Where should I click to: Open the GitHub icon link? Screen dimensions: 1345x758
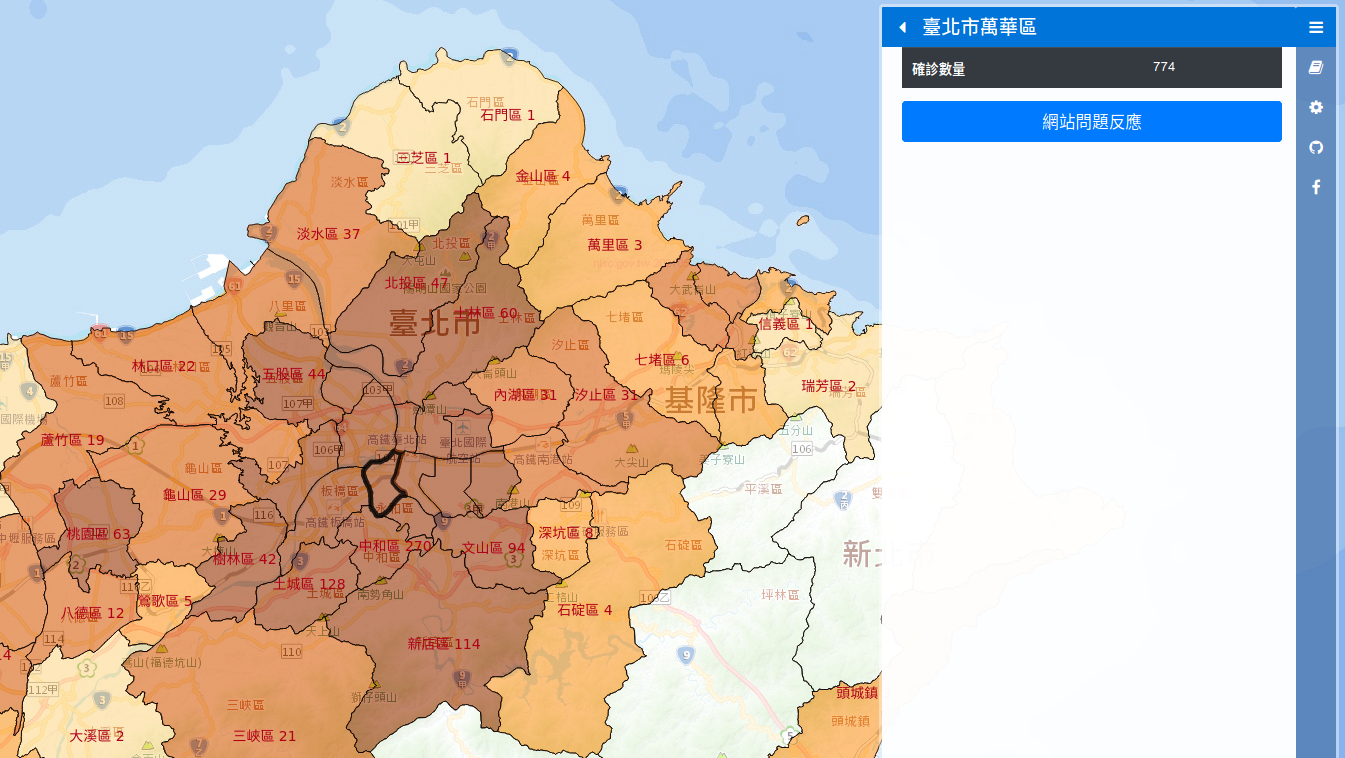(1316, 147)
